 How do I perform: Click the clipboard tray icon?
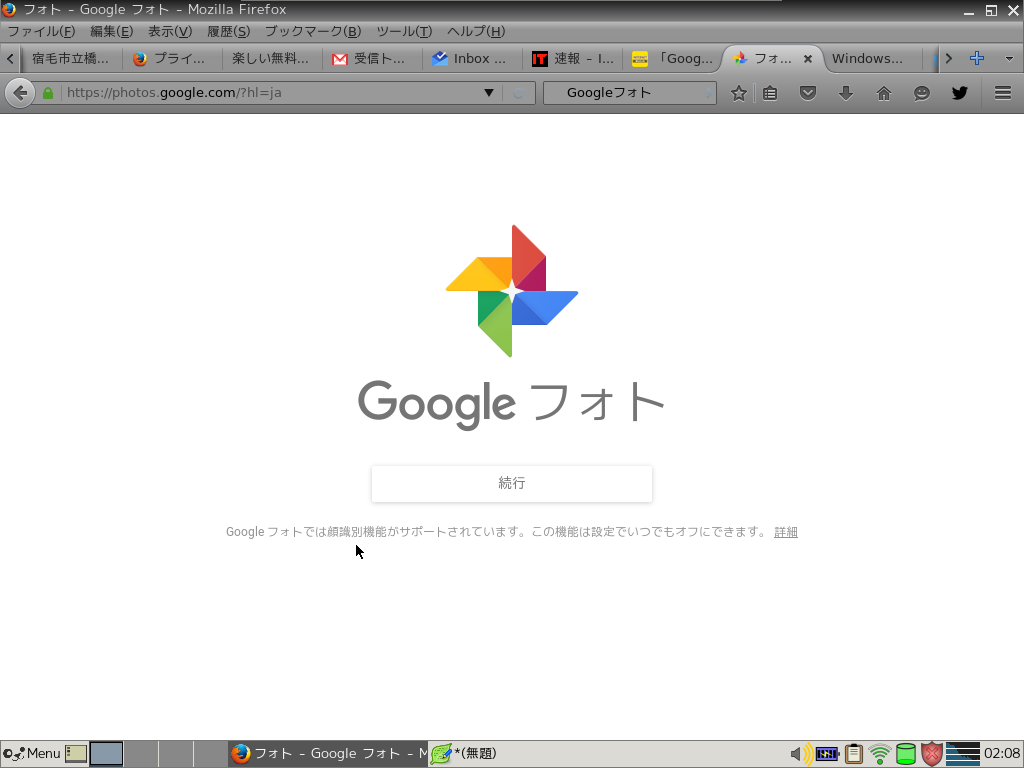click(854, 754)
